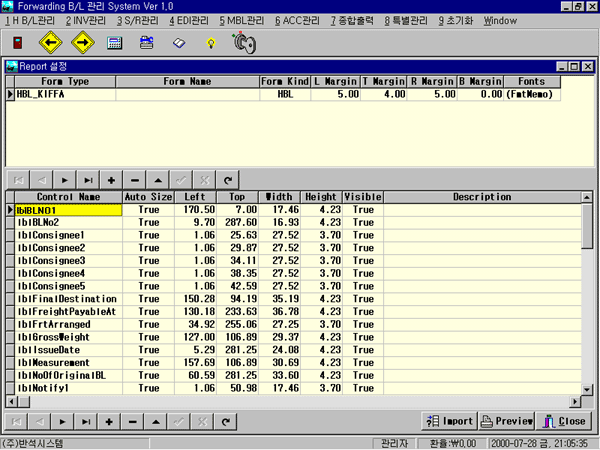
Task: Click the Form Kind HBL cell
Action: click(285, 94)
